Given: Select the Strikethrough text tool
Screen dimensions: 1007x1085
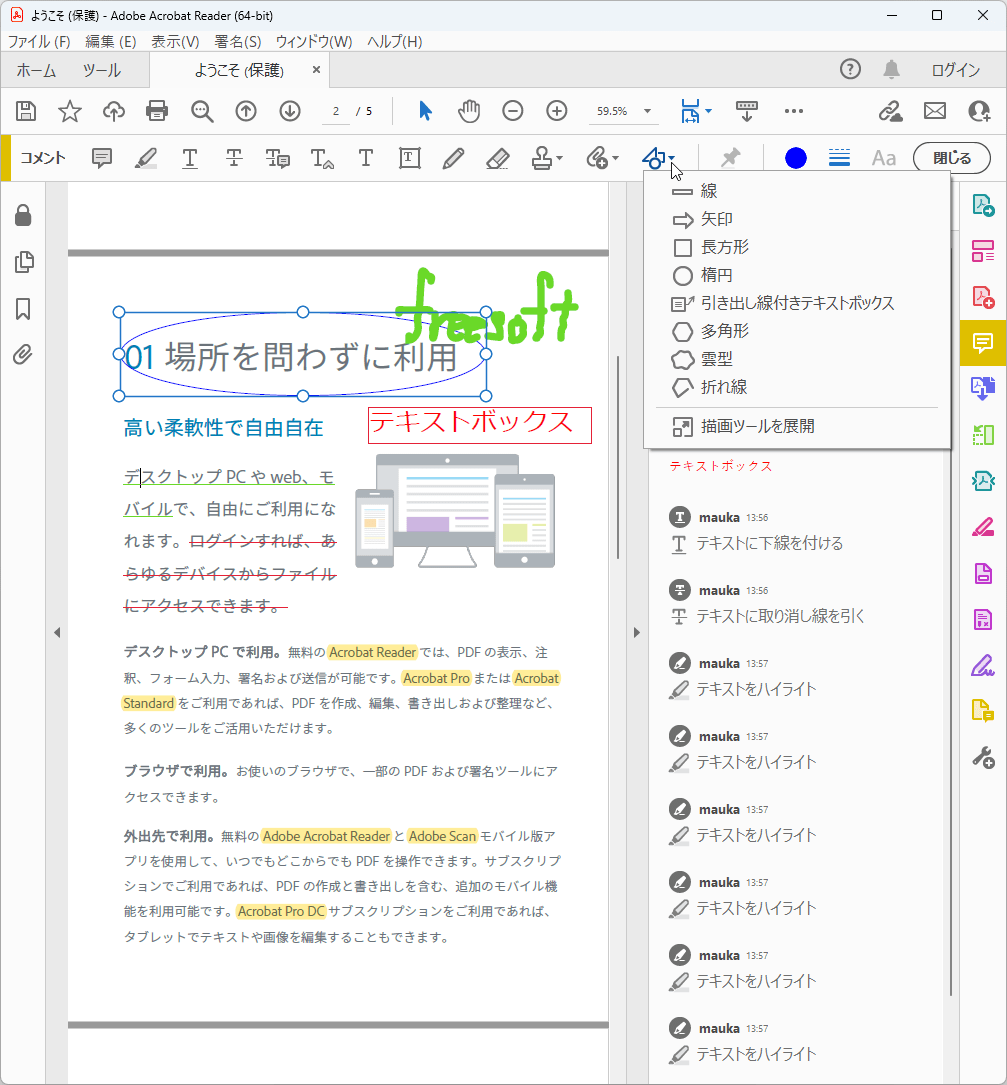Looking at the screenshot, I should tap(234, 158).
